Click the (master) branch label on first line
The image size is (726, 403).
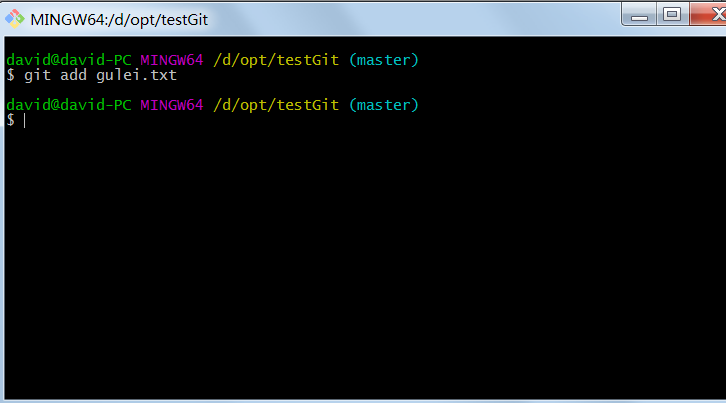[383, 61]
